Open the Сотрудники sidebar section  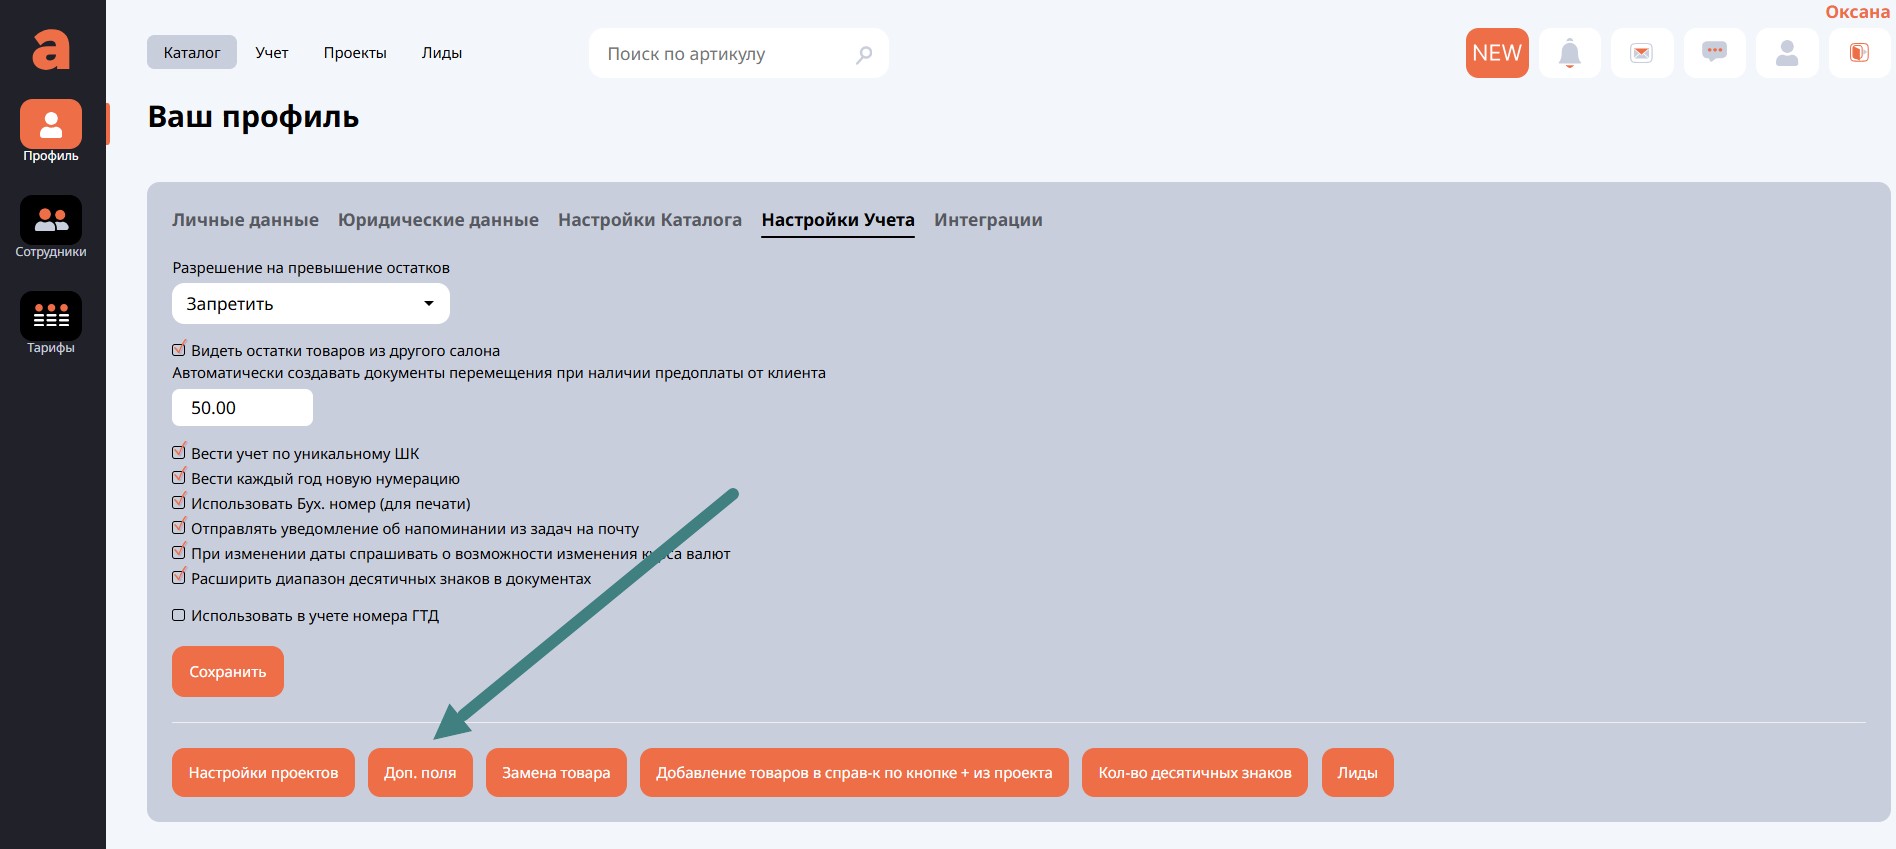(51, 221)
